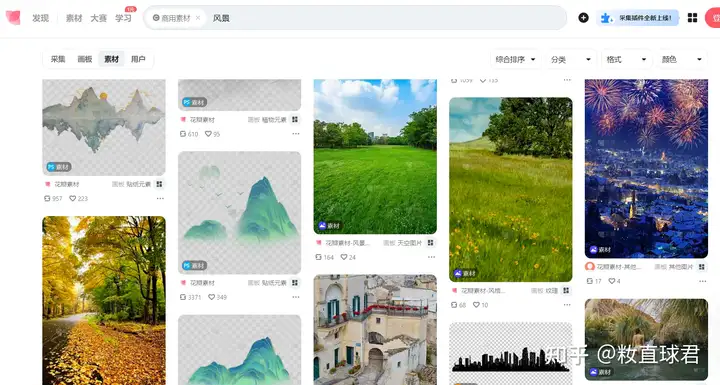Image resolution: width=720 pixels, height=385 pixels.
Task: Click the collect icon showing 17
Action: click(590, 281)
